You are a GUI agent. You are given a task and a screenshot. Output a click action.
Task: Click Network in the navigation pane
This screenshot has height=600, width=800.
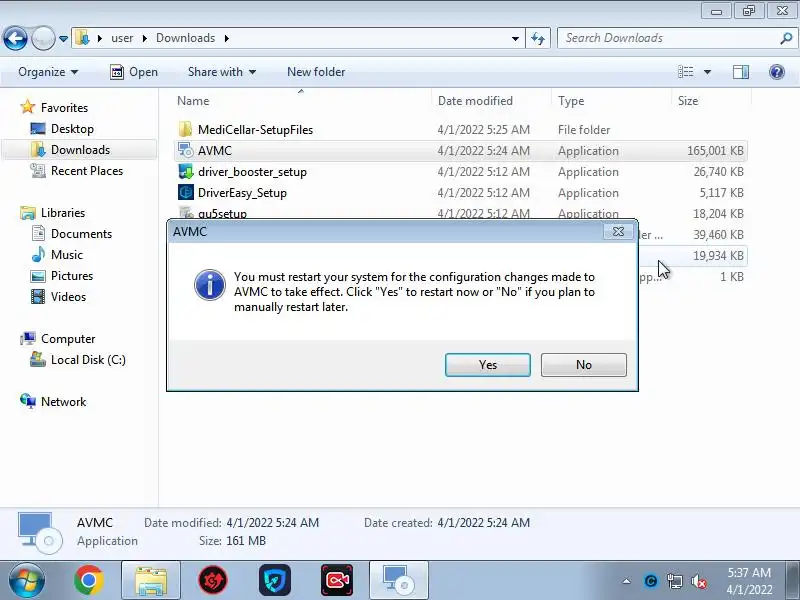click(x=64, y=402)
